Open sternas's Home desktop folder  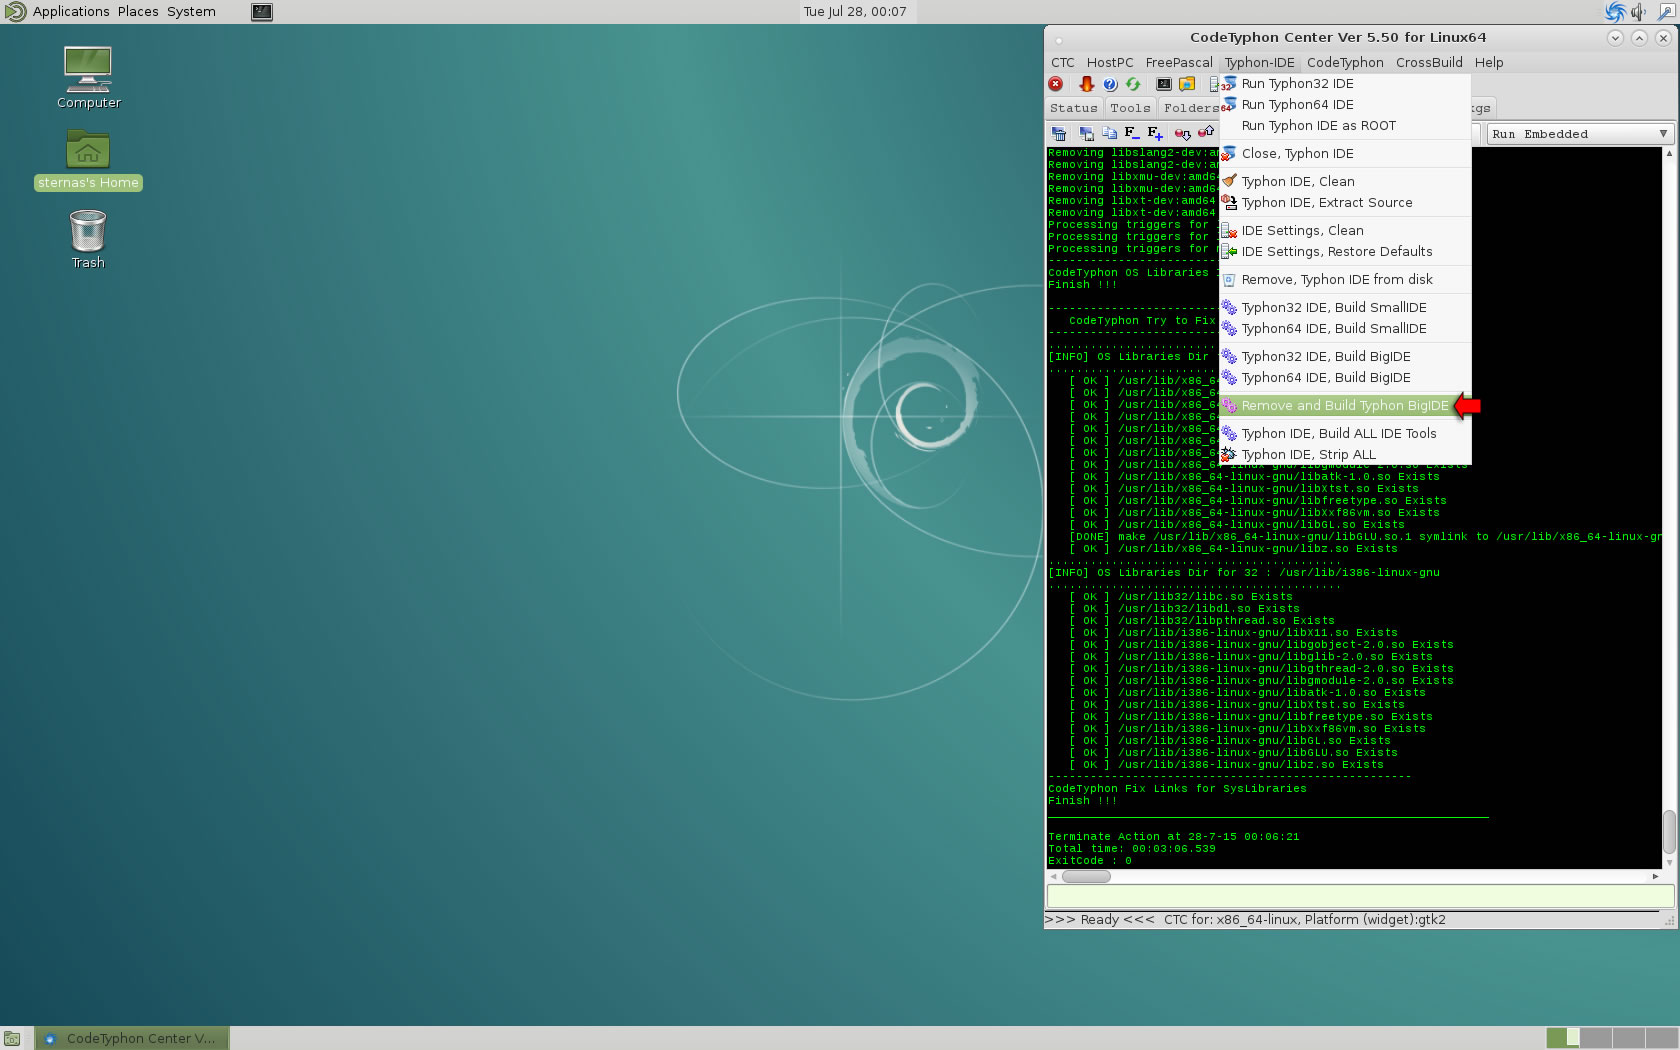(88, 160)
